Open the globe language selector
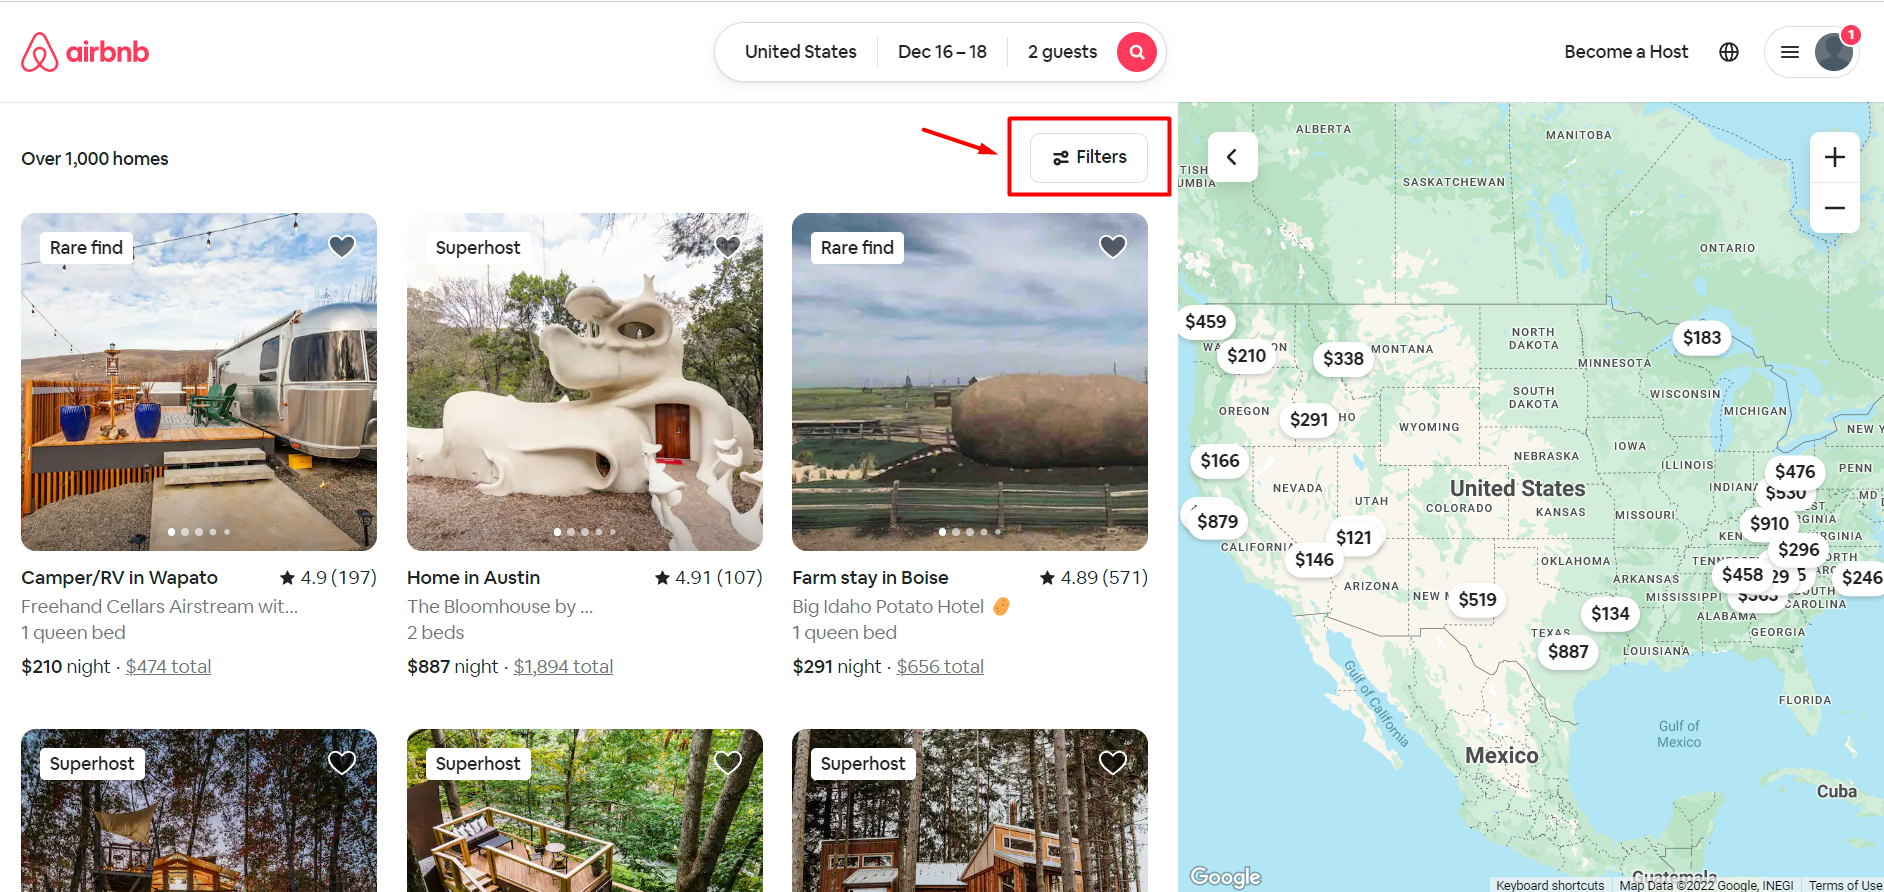The height and width of the screenshot is (892, 1884). [1729, 52]
